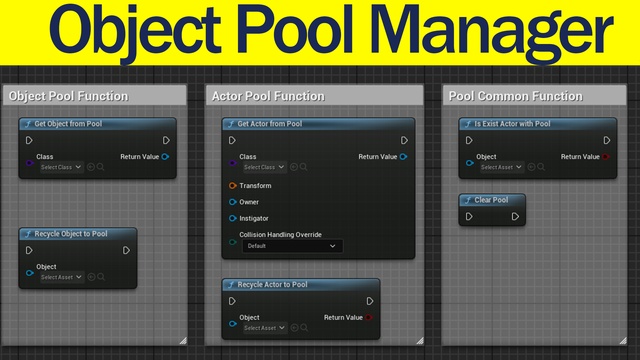Click the orange Transform pin on Get Actor from Pool
Image resolution: width=640 pixels, height=360 pixels.
233,186
